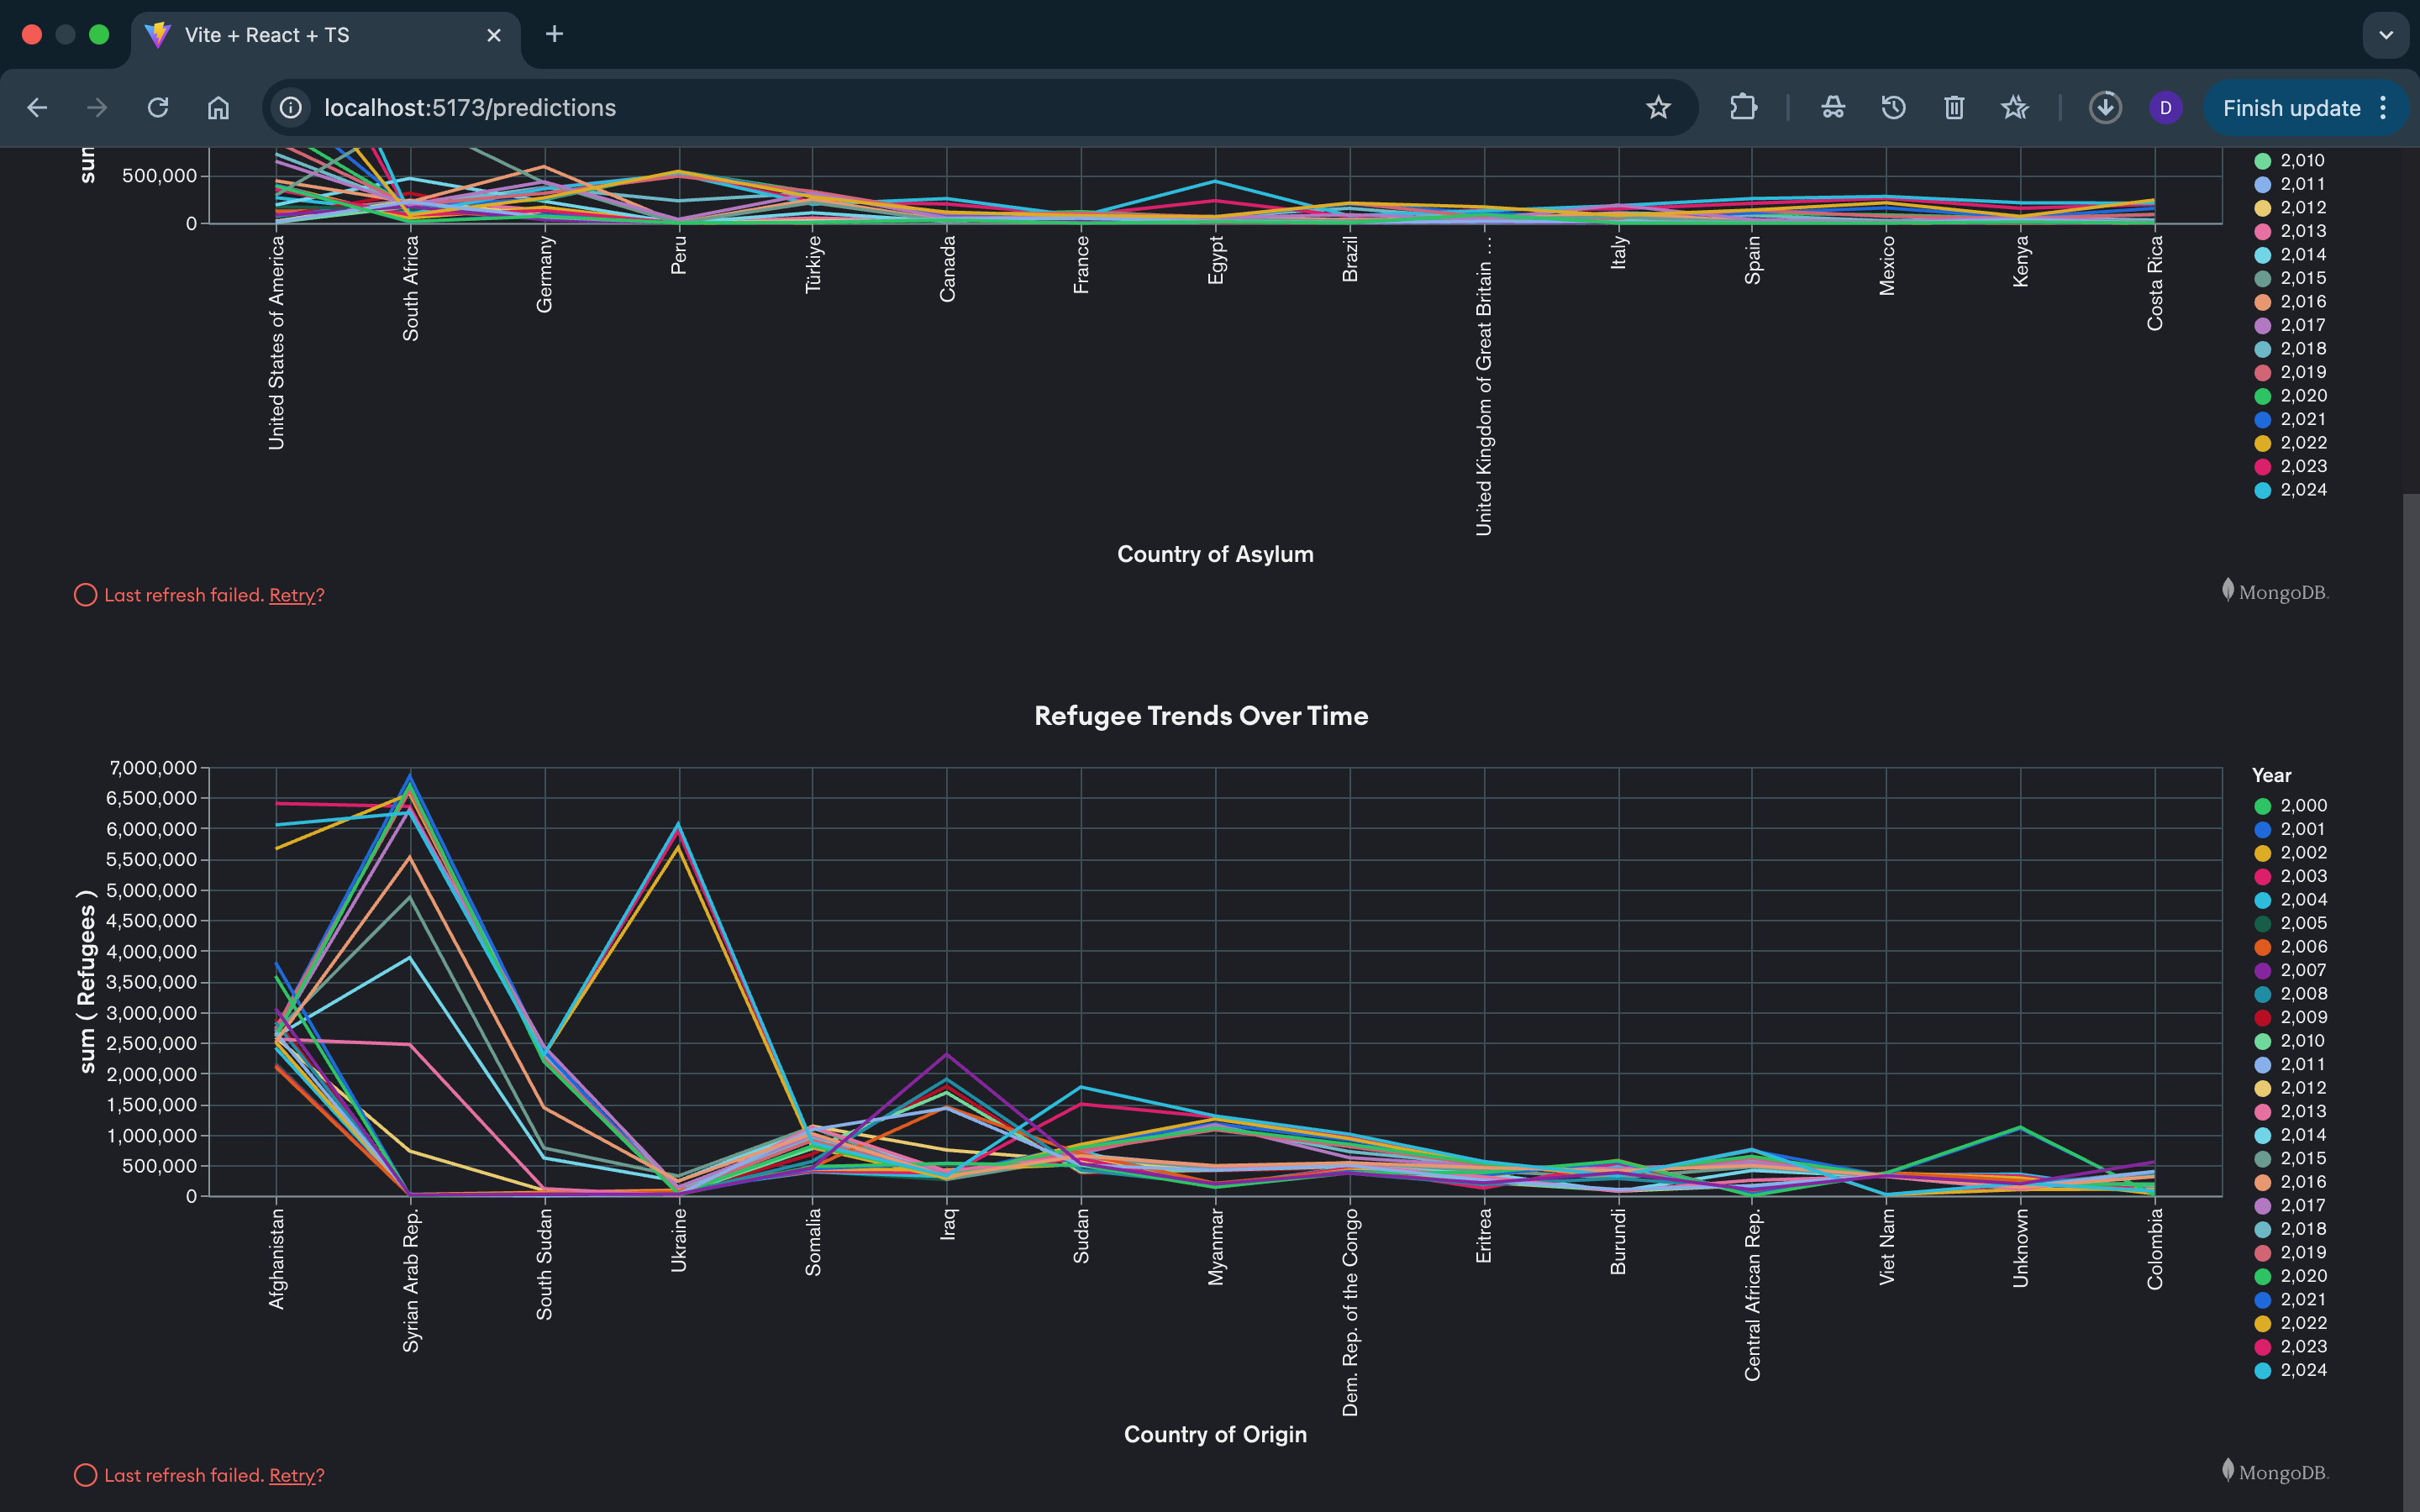The height and width of the screenshot is (1512, 2420).
Task: Toggle 2,000 legend entry in Refugee Trends
Action: pos(2302,805)
